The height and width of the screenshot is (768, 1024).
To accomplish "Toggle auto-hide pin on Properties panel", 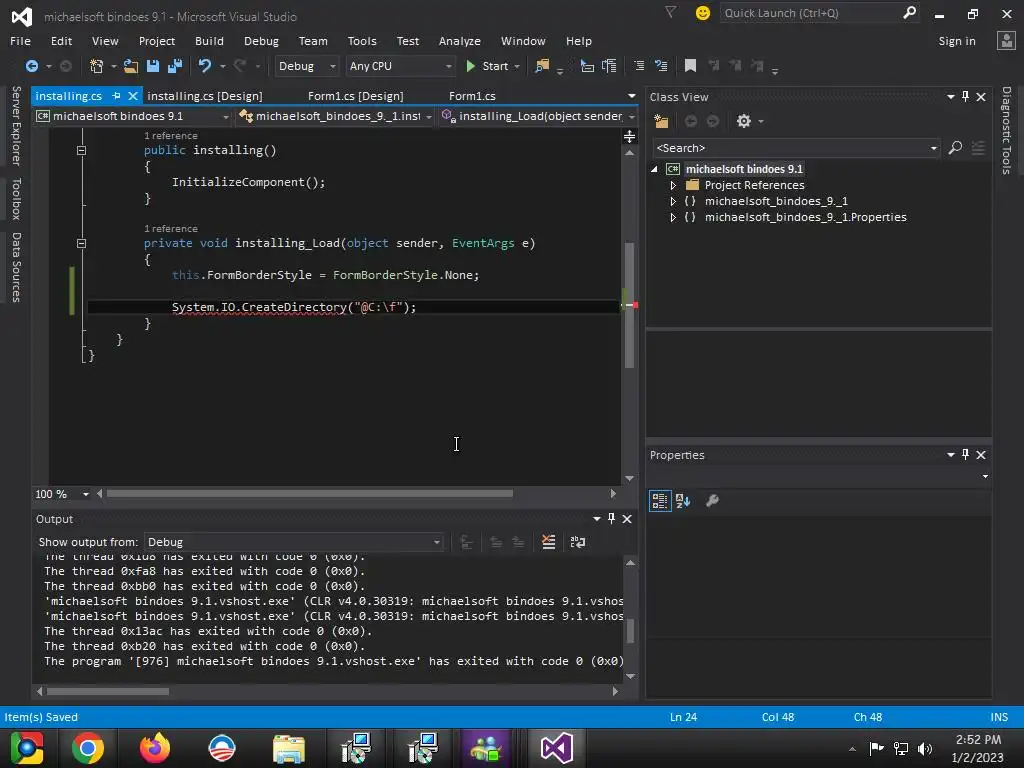I will (x=965, y=455).
